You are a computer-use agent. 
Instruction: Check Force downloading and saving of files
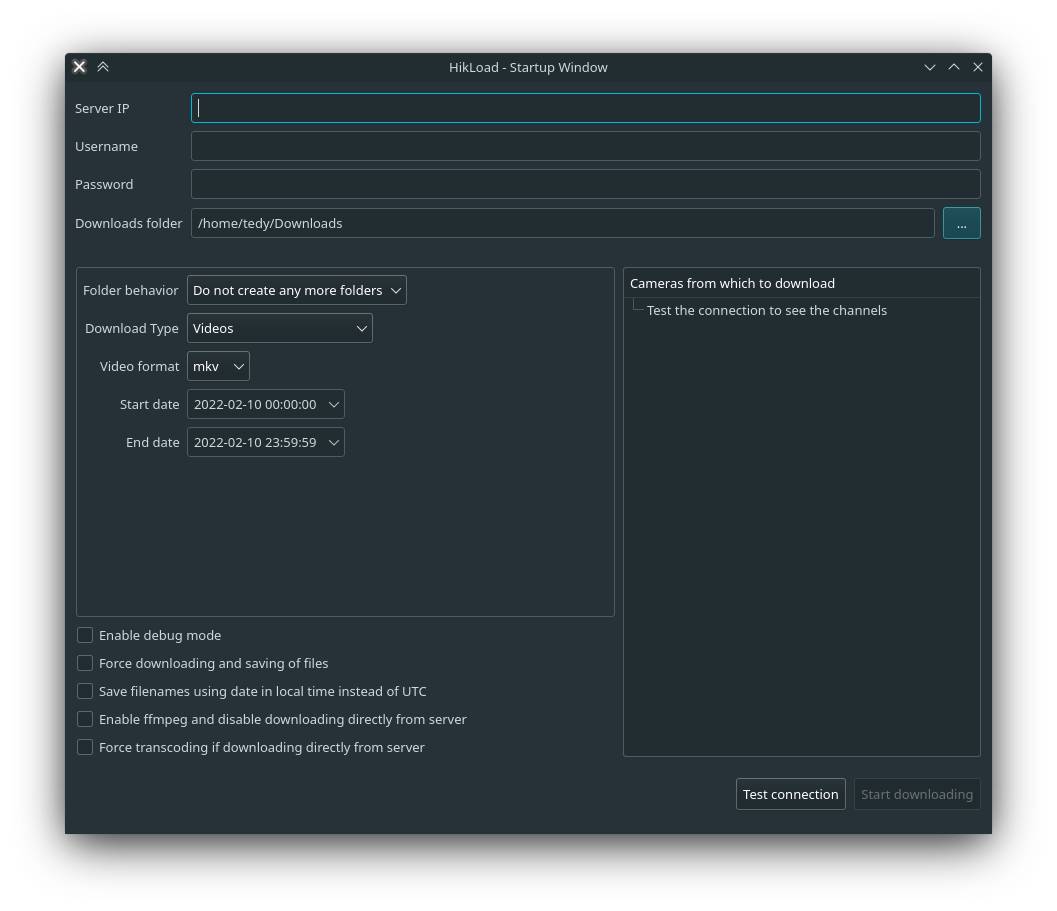pos(85,664)
